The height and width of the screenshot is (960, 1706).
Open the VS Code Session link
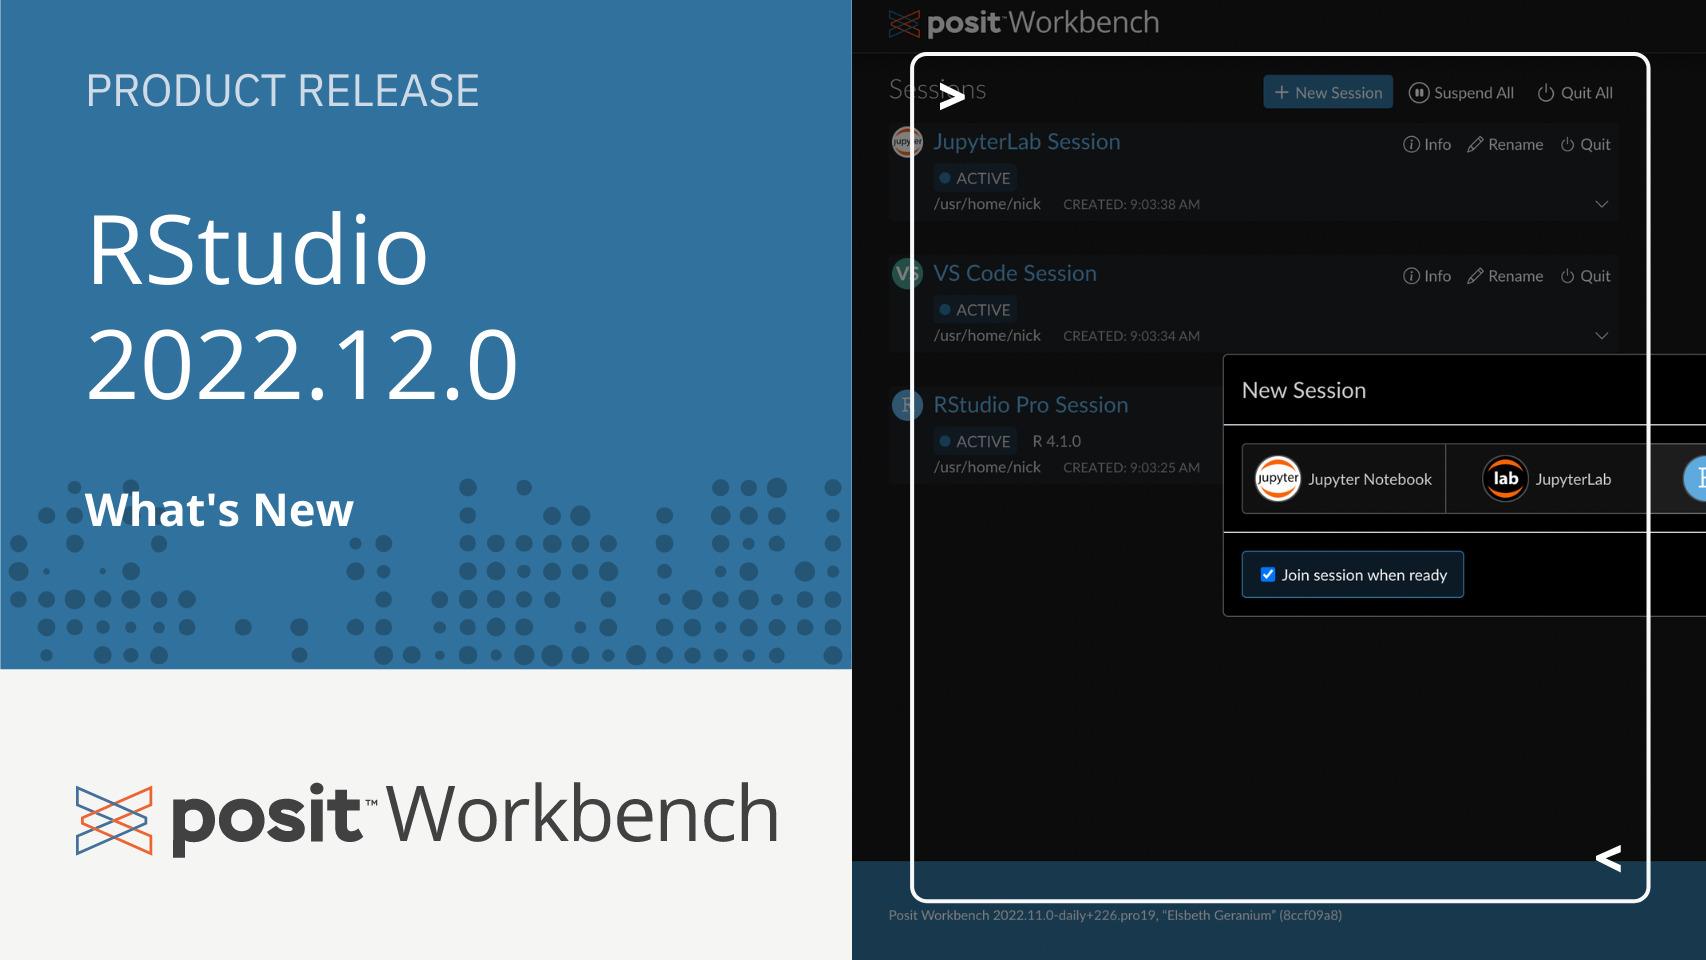pyautogui.click(x=1014, y=274)
